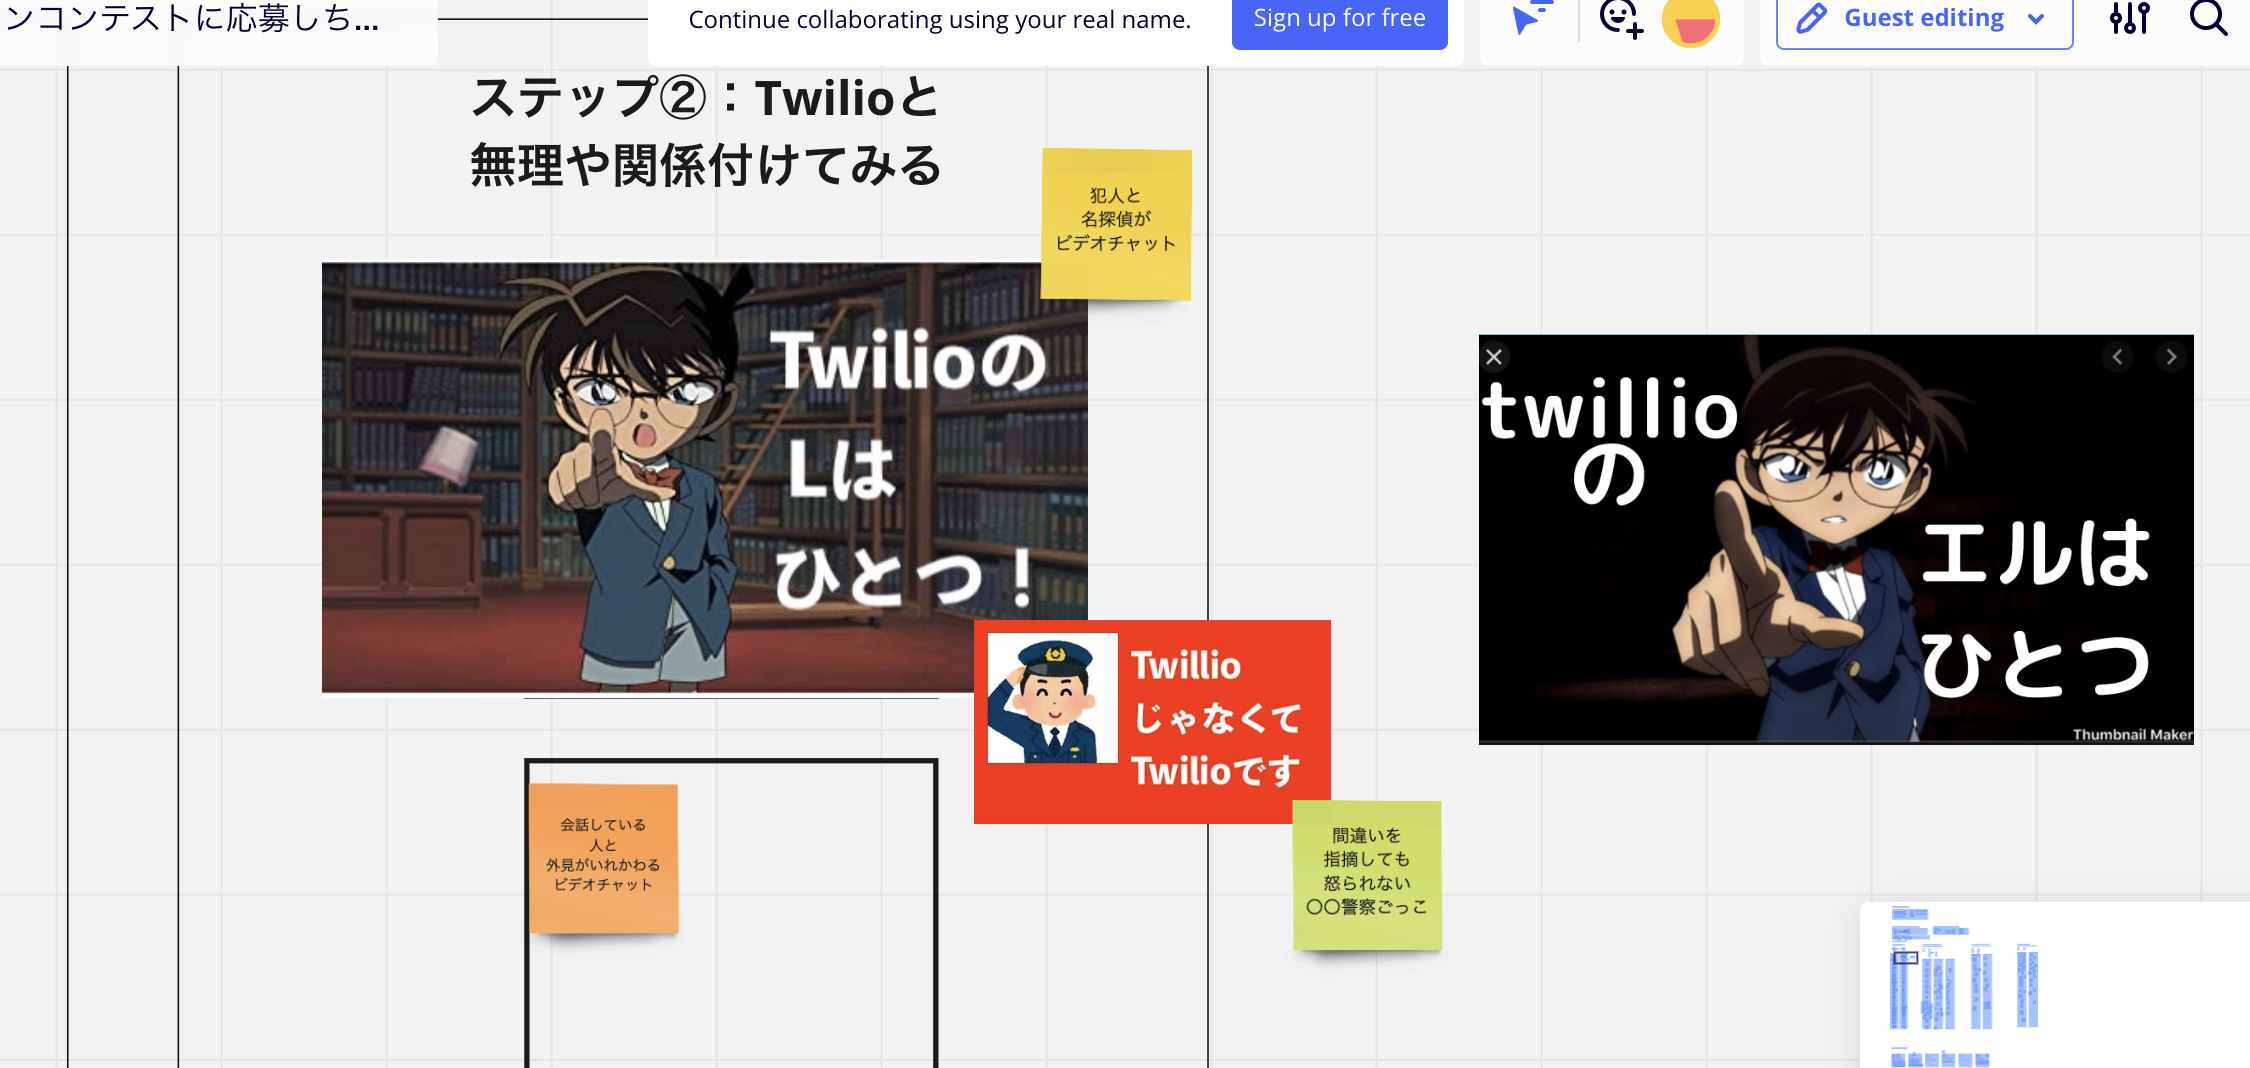This screenshot has width=2250, height=1068.
Task: Select the green 警察ごっこ sticky note
Action: pos(1367,874)
